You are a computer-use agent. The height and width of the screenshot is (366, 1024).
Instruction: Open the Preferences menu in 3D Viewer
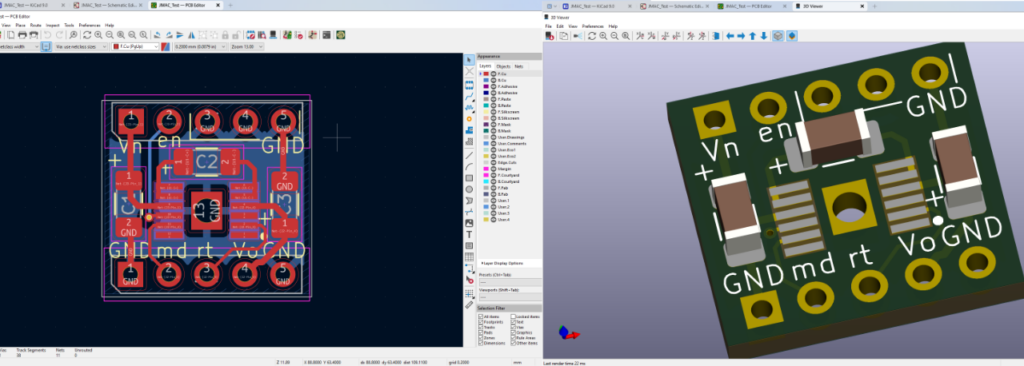tap(592, 26)
